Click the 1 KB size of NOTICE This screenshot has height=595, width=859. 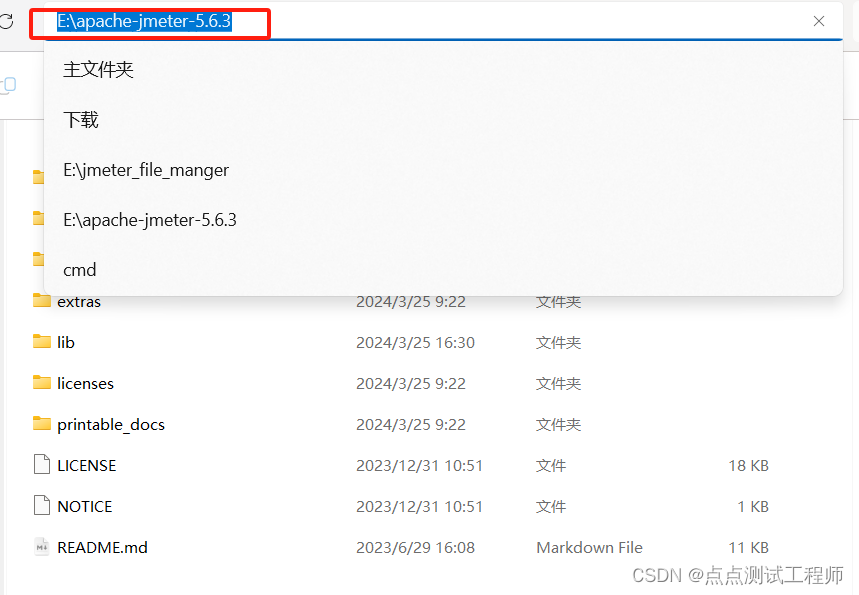tap(753, 507)
